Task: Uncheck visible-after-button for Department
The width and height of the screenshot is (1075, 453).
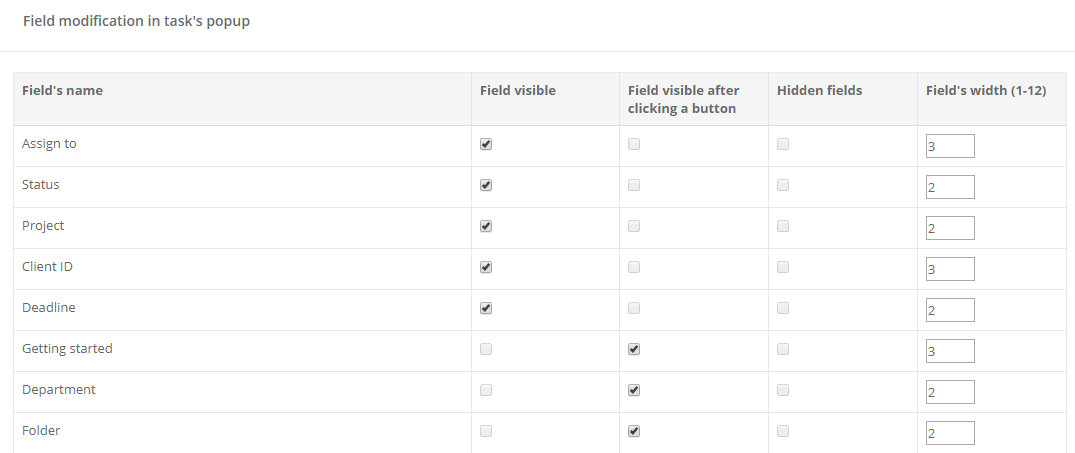Action: (634, 390)
